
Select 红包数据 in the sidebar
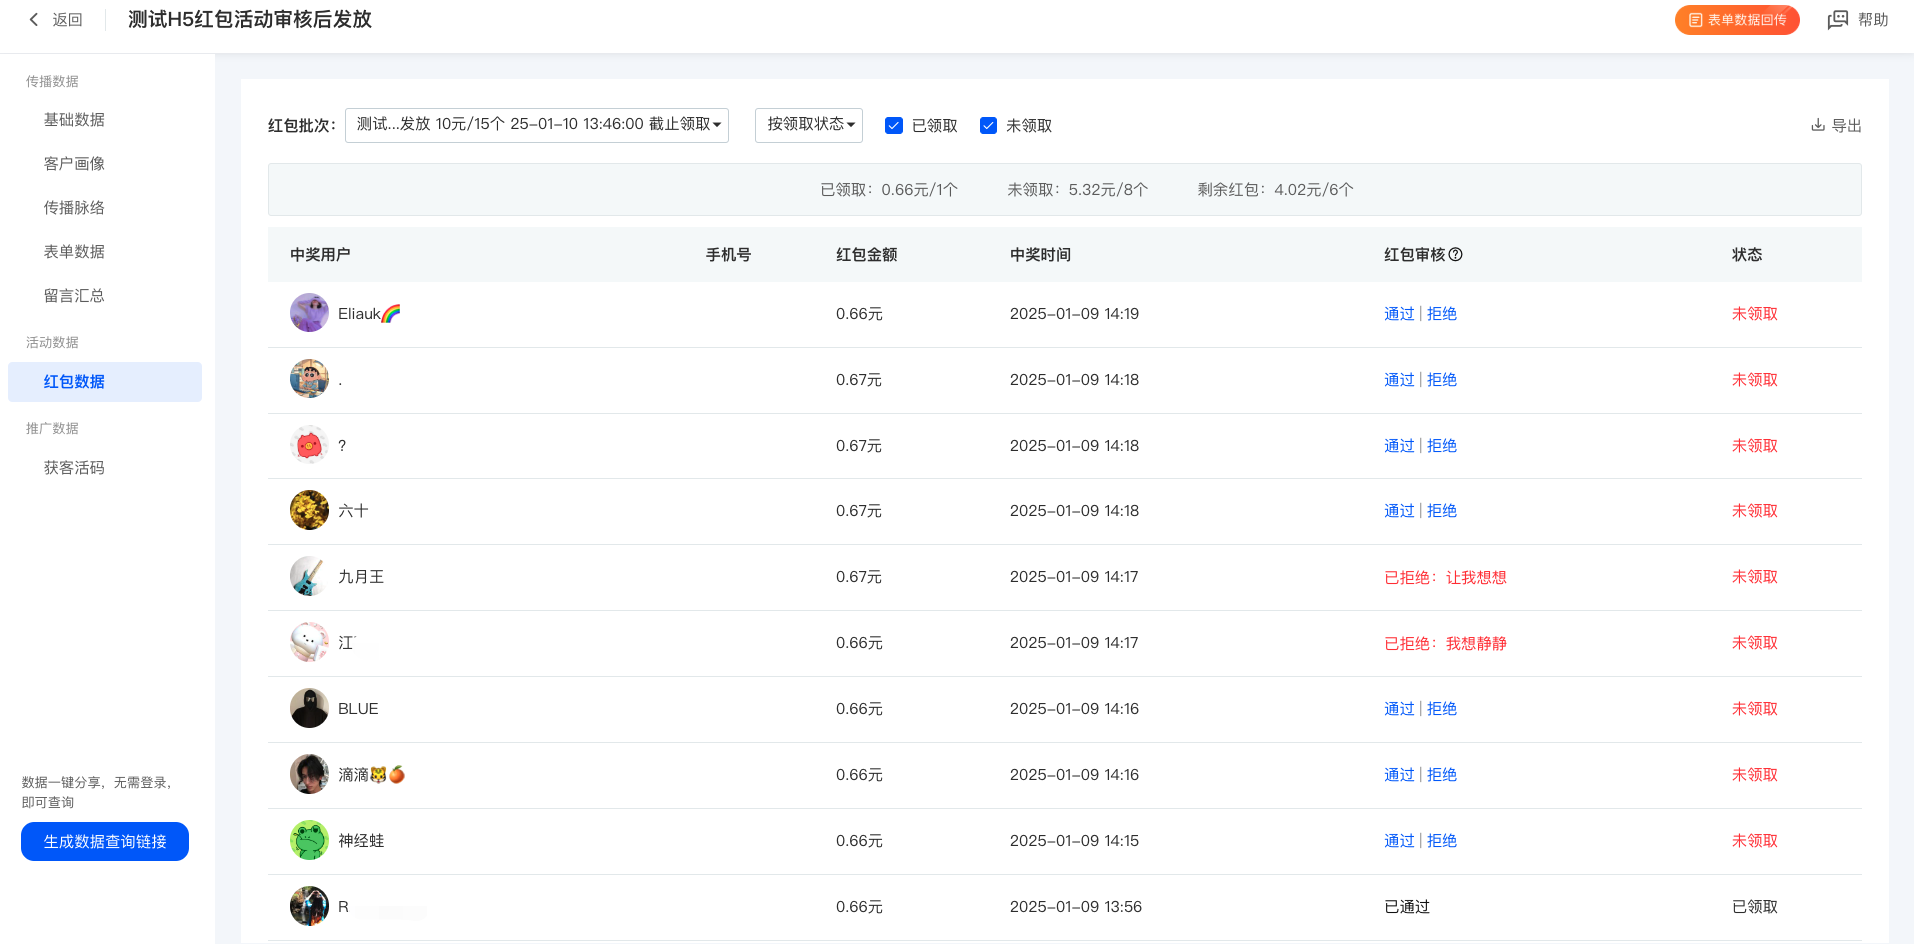tap(105, 382)
